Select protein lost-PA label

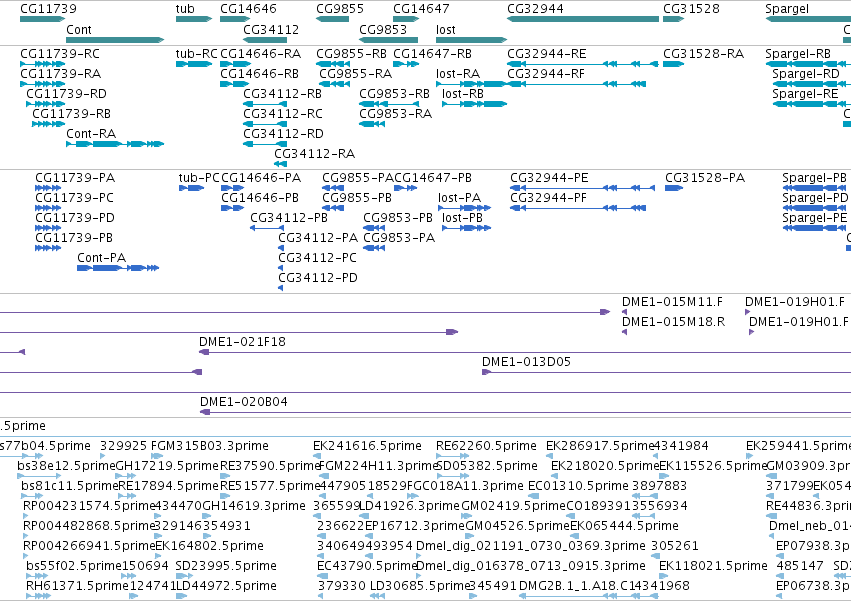460,198
